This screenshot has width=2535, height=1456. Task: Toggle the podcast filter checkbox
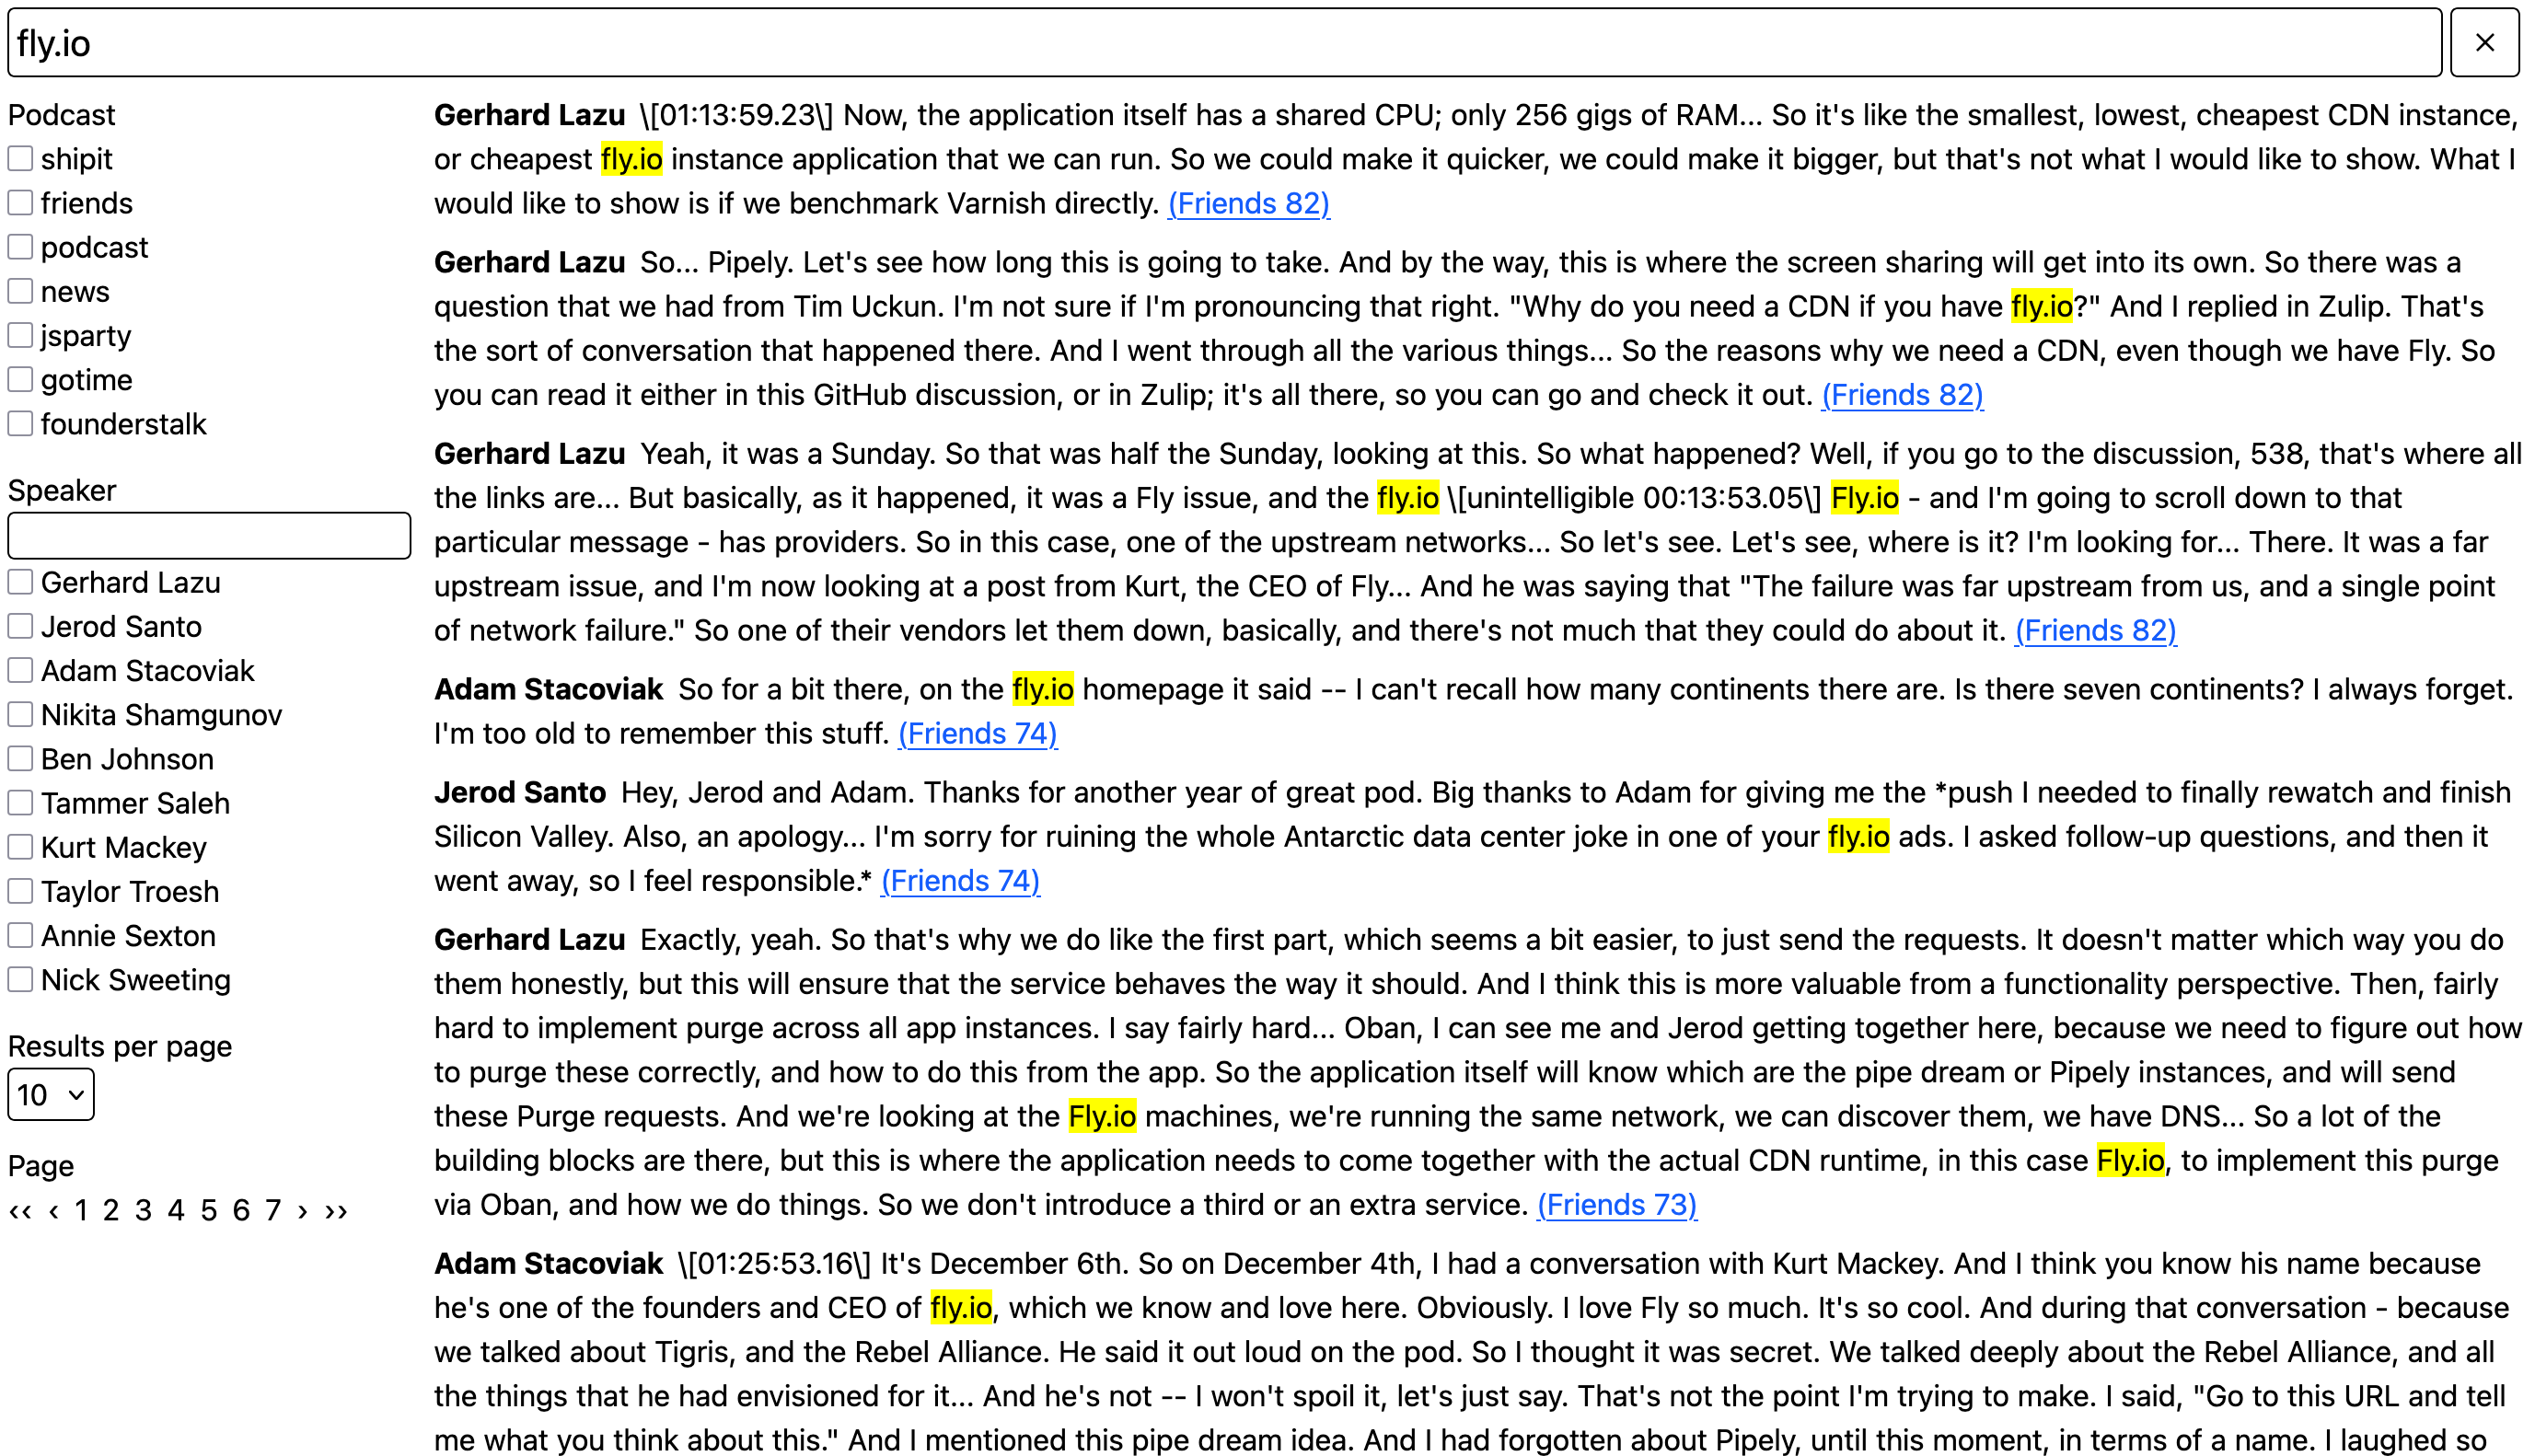(21, 247)
